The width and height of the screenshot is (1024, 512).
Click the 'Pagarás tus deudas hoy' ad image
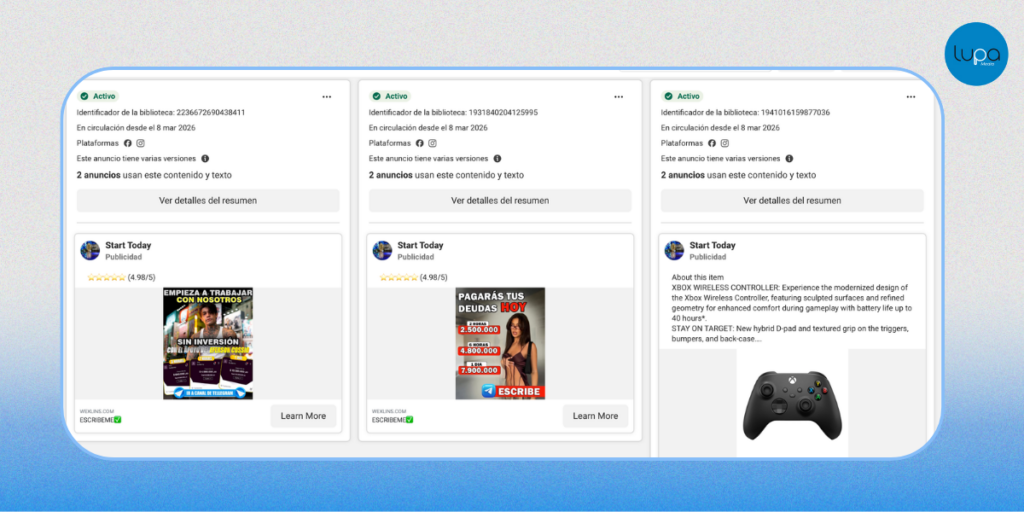[x=500, y=343]
